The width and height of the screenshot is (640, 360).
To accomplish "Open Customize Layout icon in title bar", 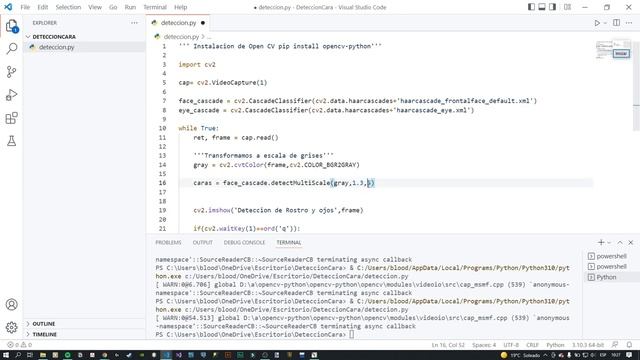I will click(567, 7).
